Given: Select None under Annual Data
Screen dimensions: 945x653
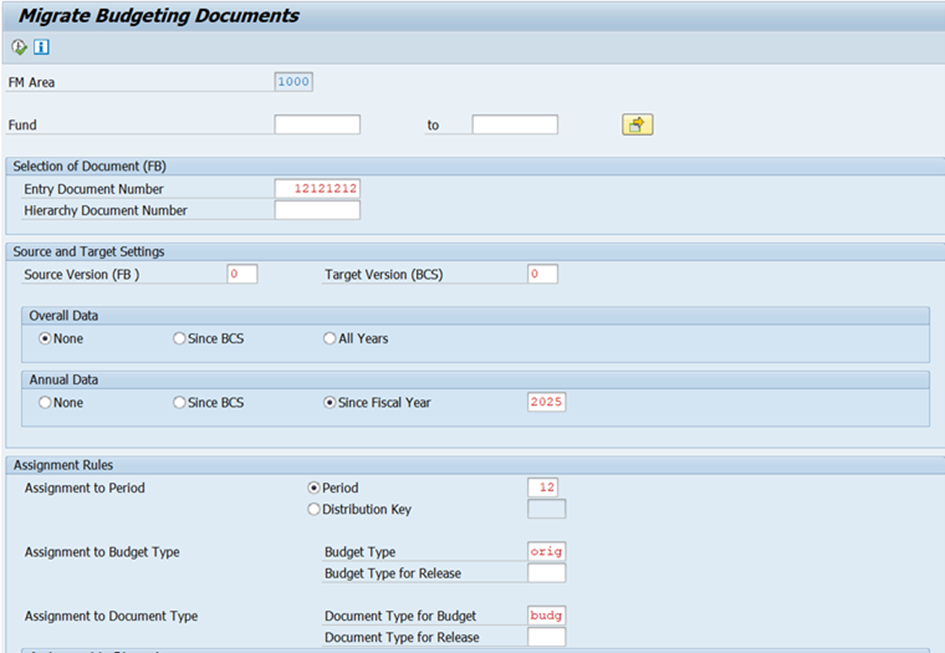Looking at the screenshot, I should tap(45, 403).
